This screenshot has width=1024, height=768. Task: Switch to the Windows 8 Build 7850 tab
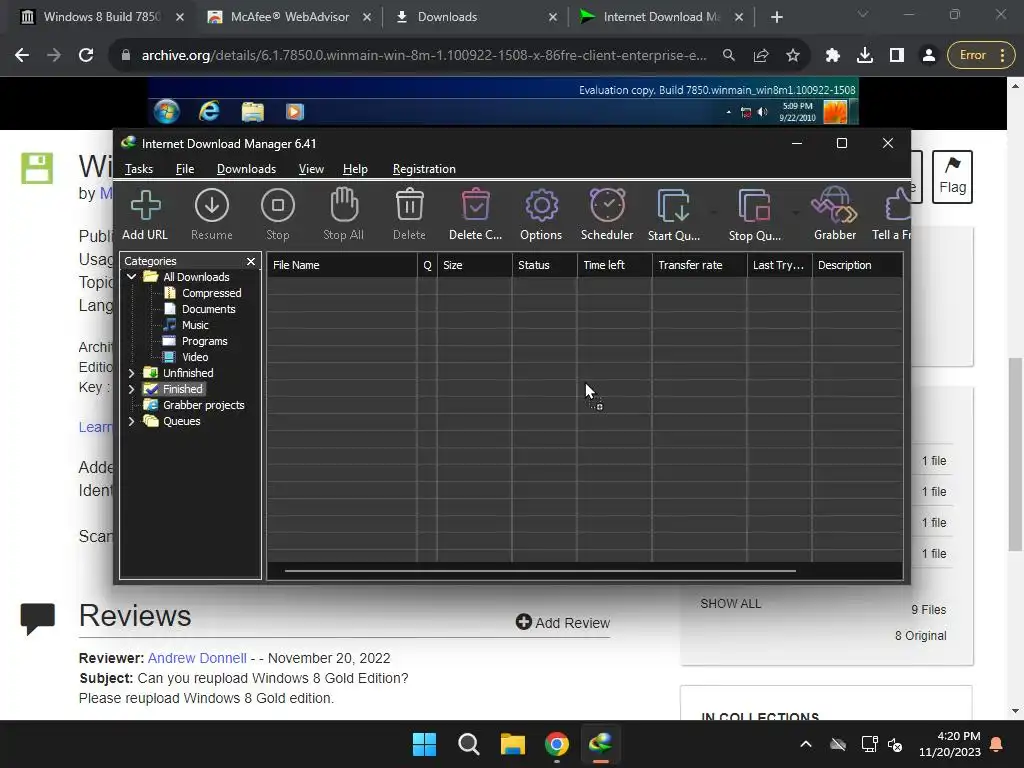click(x=101, y=17)
